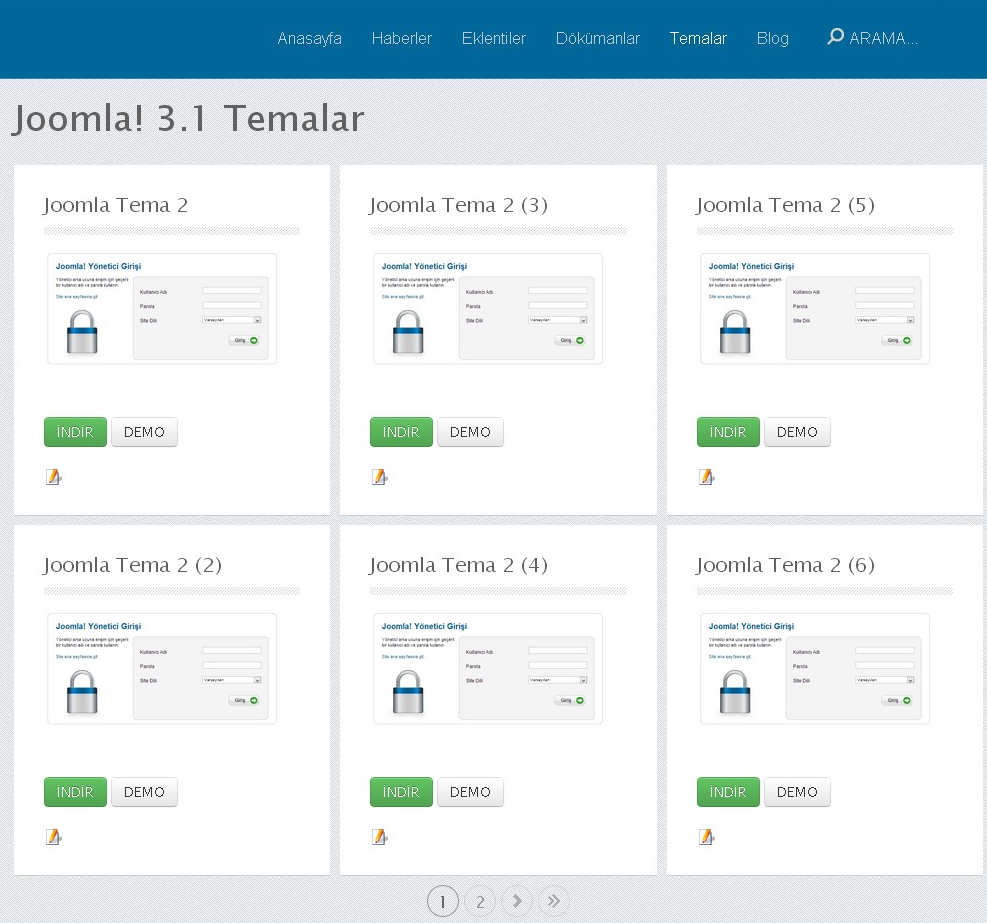Image resolution: width=987 pixels, height=923 pixels.
Task: Open the Blog menu item
Action: [772, 38]
